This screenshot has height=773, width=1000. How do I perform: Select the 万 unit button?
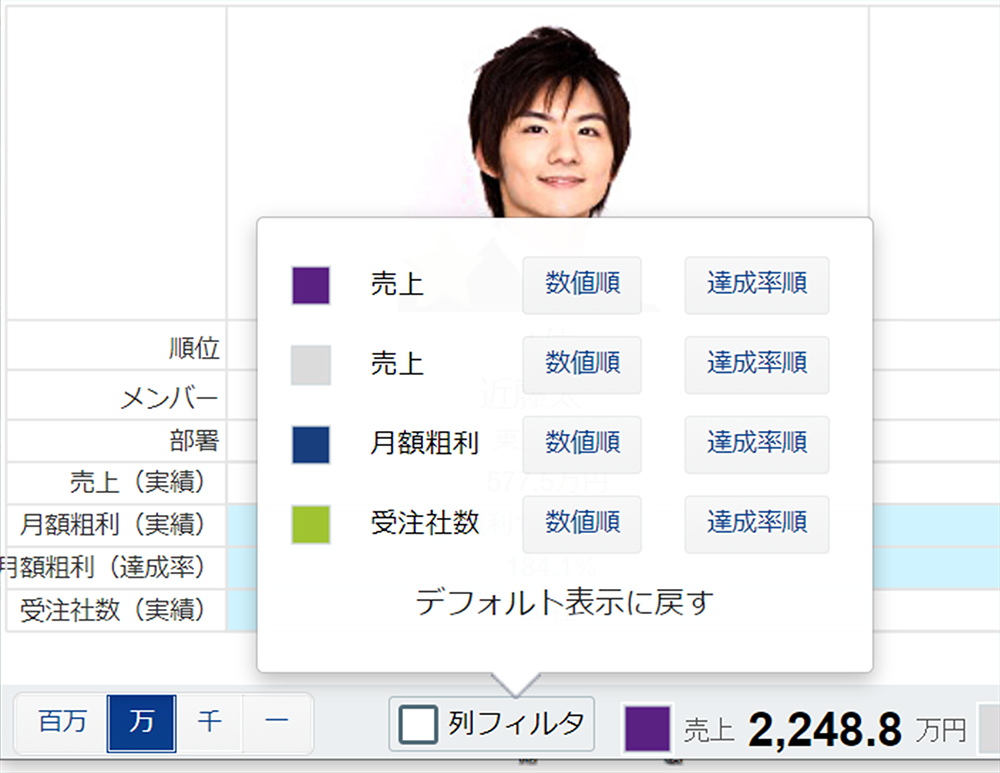(x=142, y=723)
